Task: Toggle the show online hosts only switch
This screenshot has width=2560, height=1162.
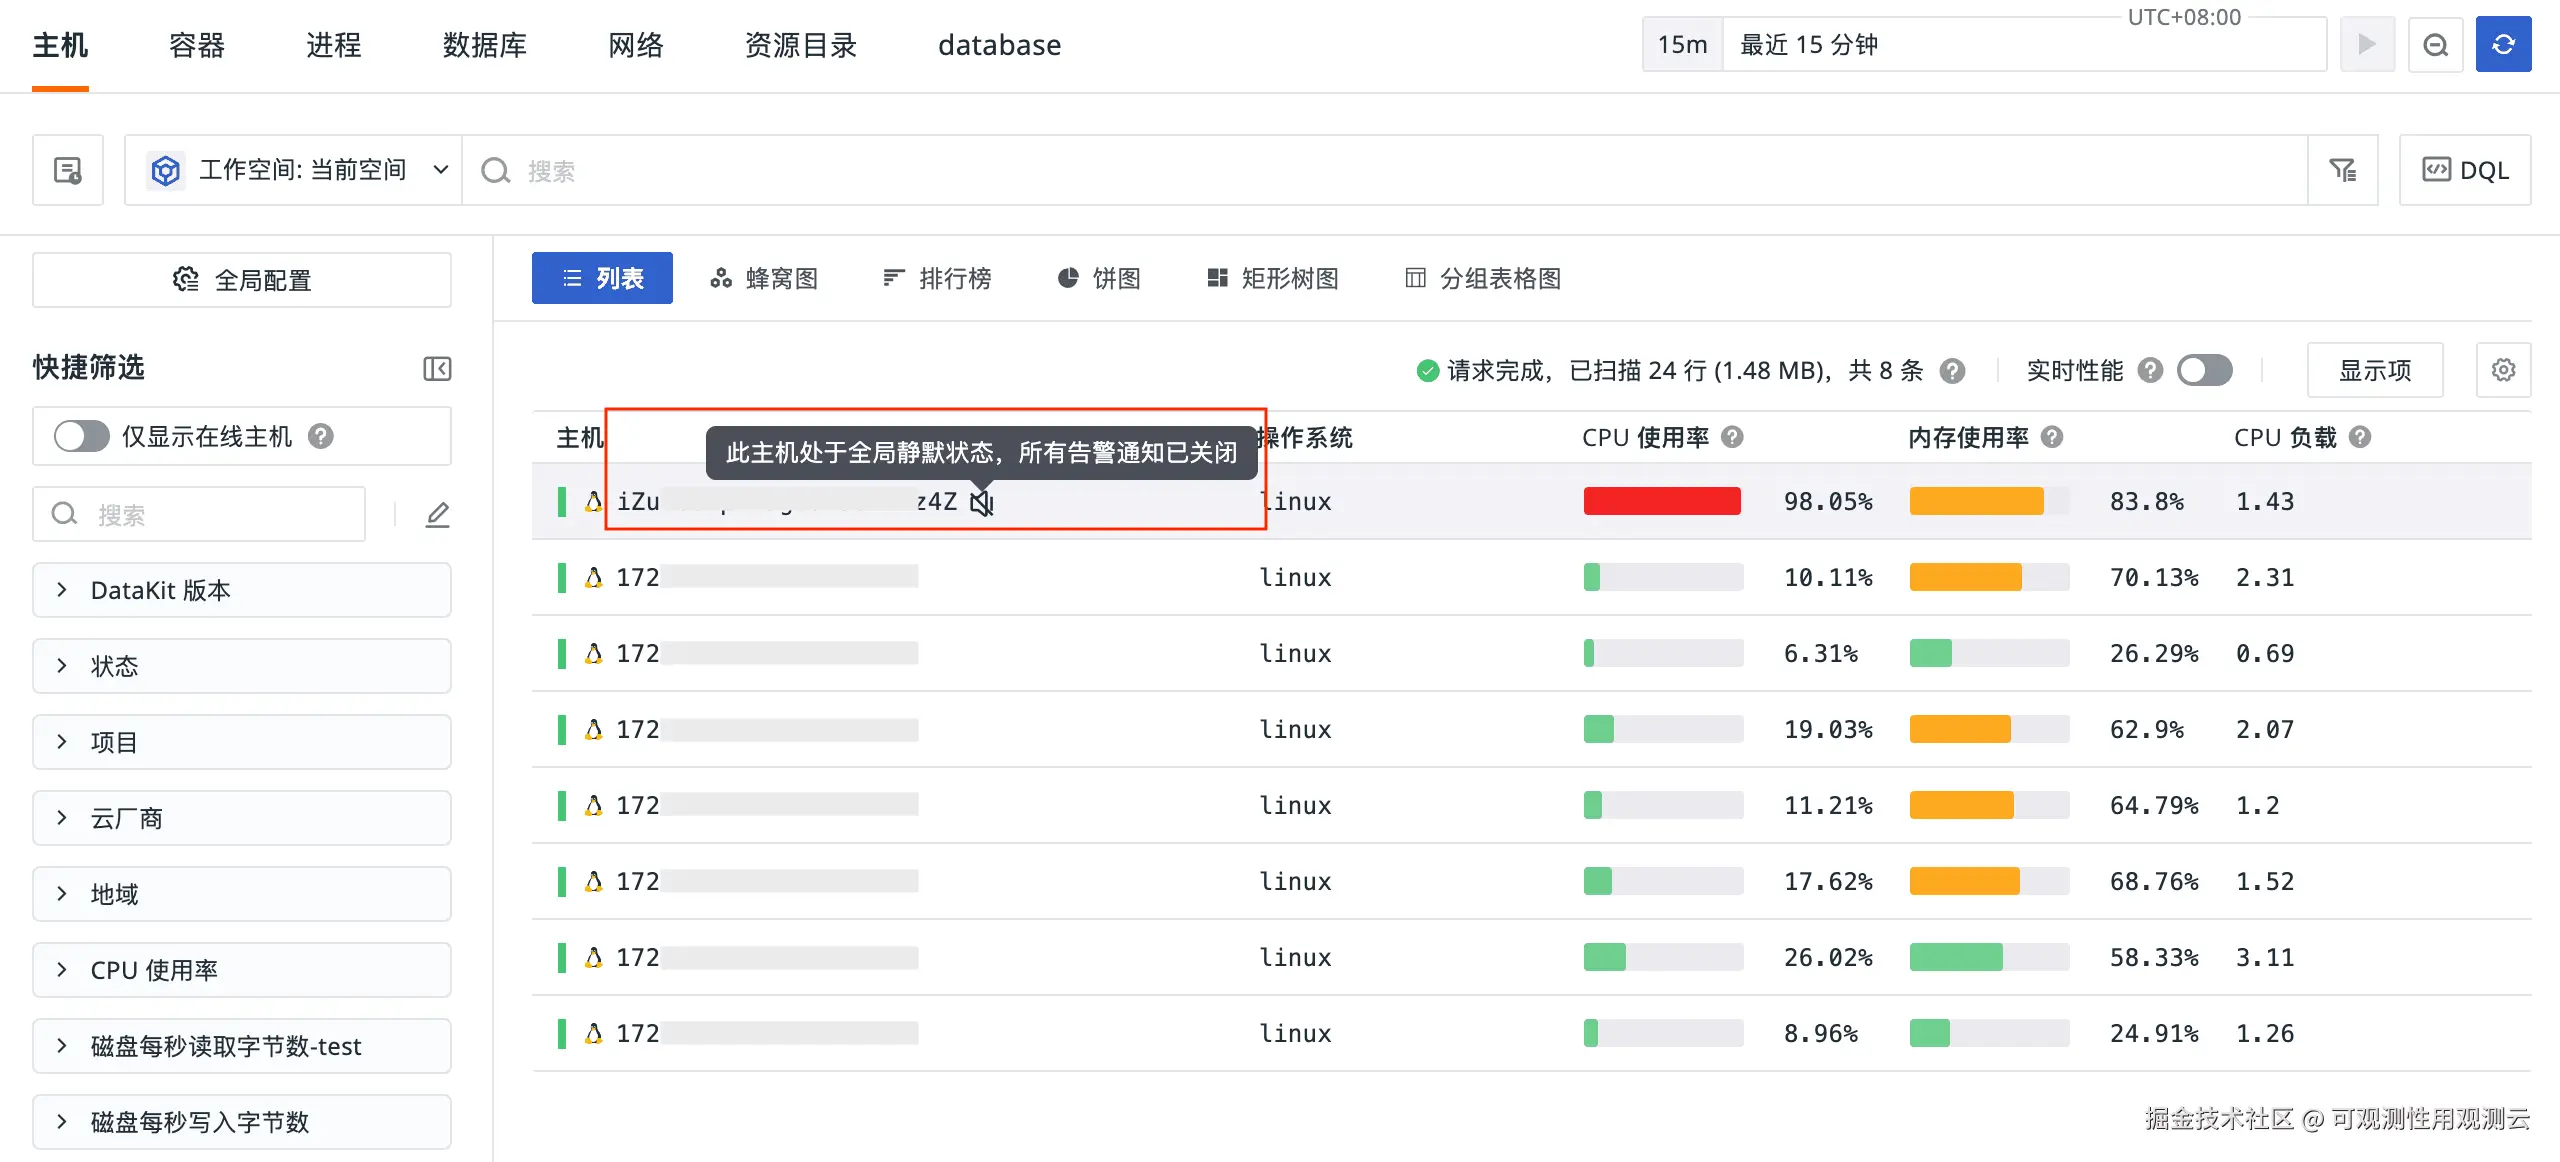Action: click(82, 437)
